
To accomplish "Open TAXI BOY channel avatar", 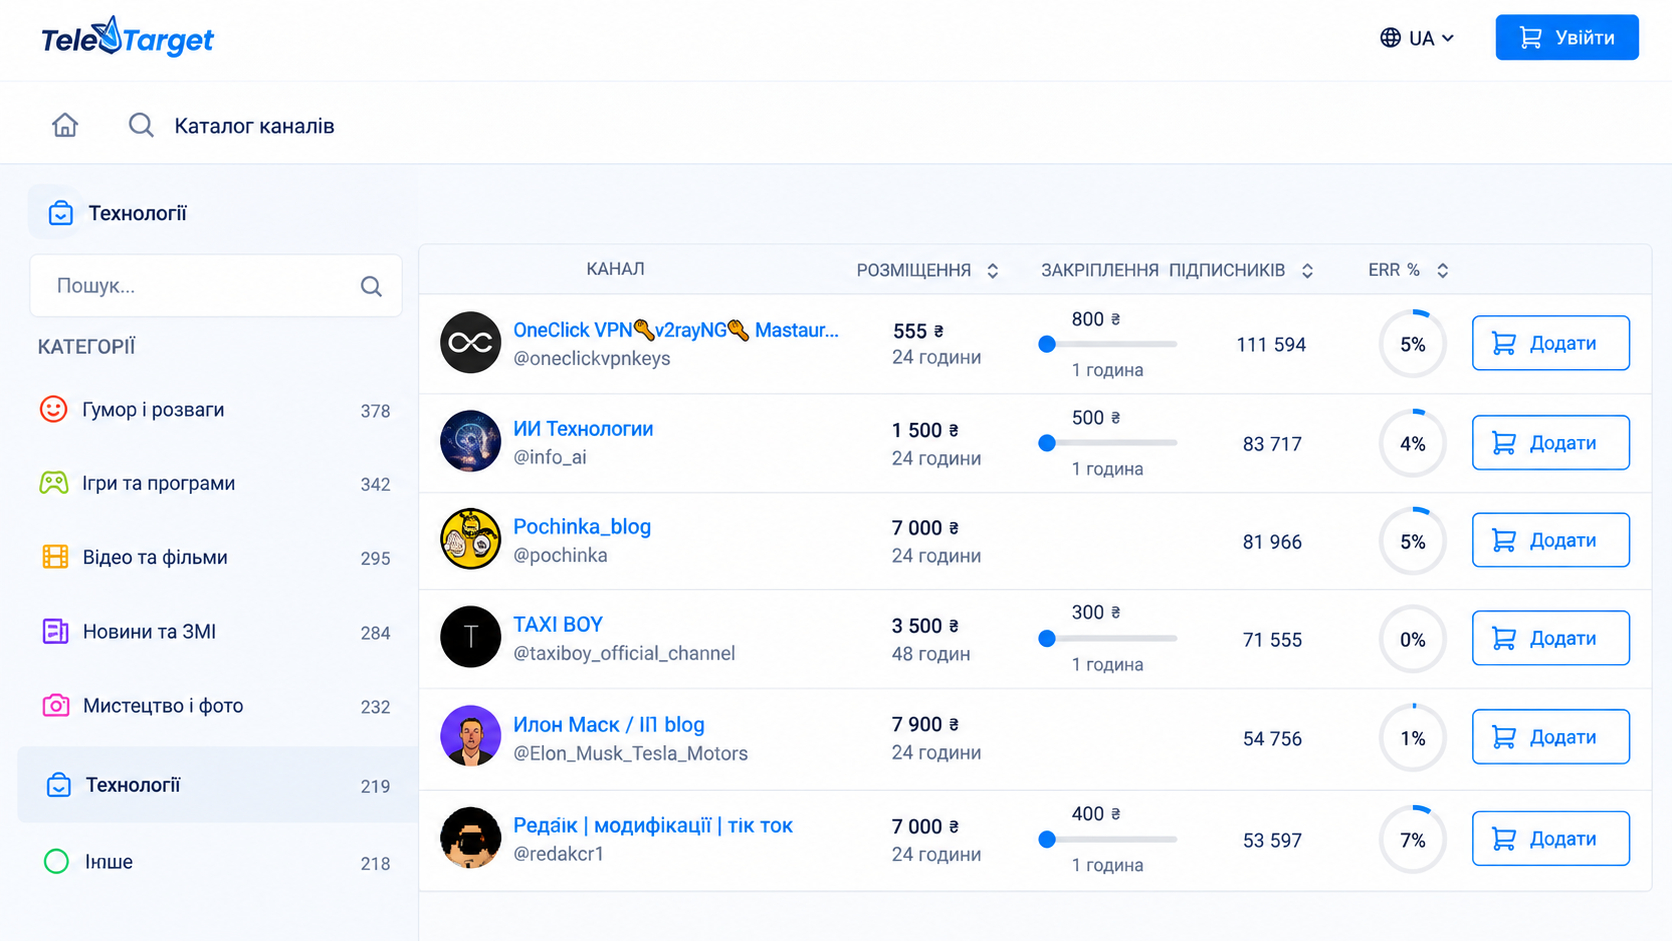I will coord(470,637).
